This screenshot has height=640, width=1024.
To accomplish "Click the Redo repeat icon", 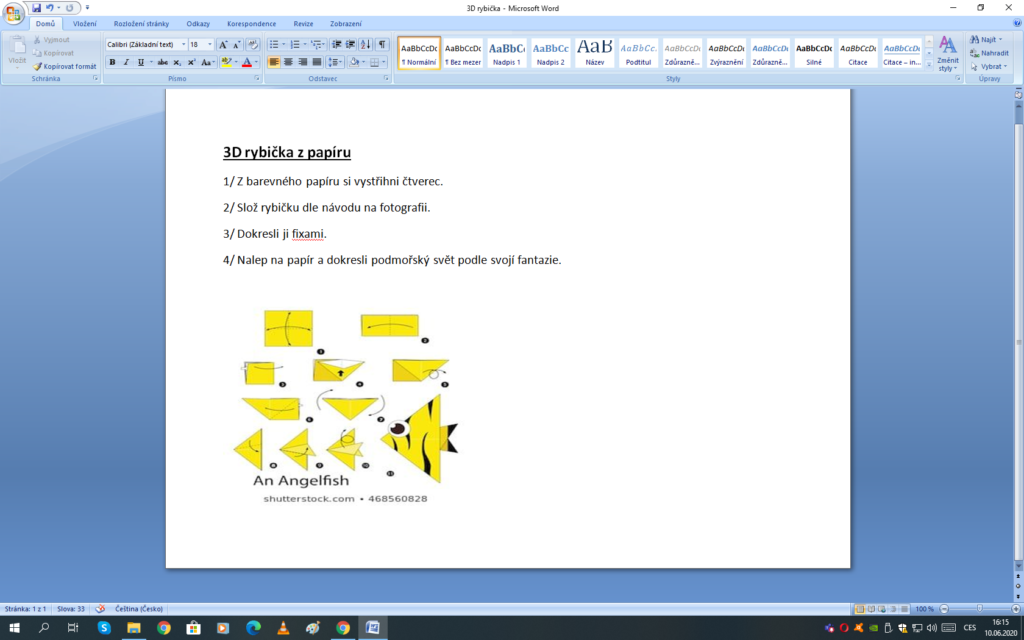I will tap(69, 8).
